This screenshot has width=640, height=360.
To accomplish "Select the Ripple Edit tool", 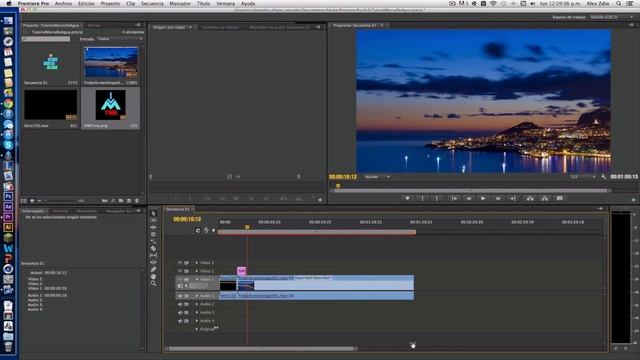I will [153, 227].
